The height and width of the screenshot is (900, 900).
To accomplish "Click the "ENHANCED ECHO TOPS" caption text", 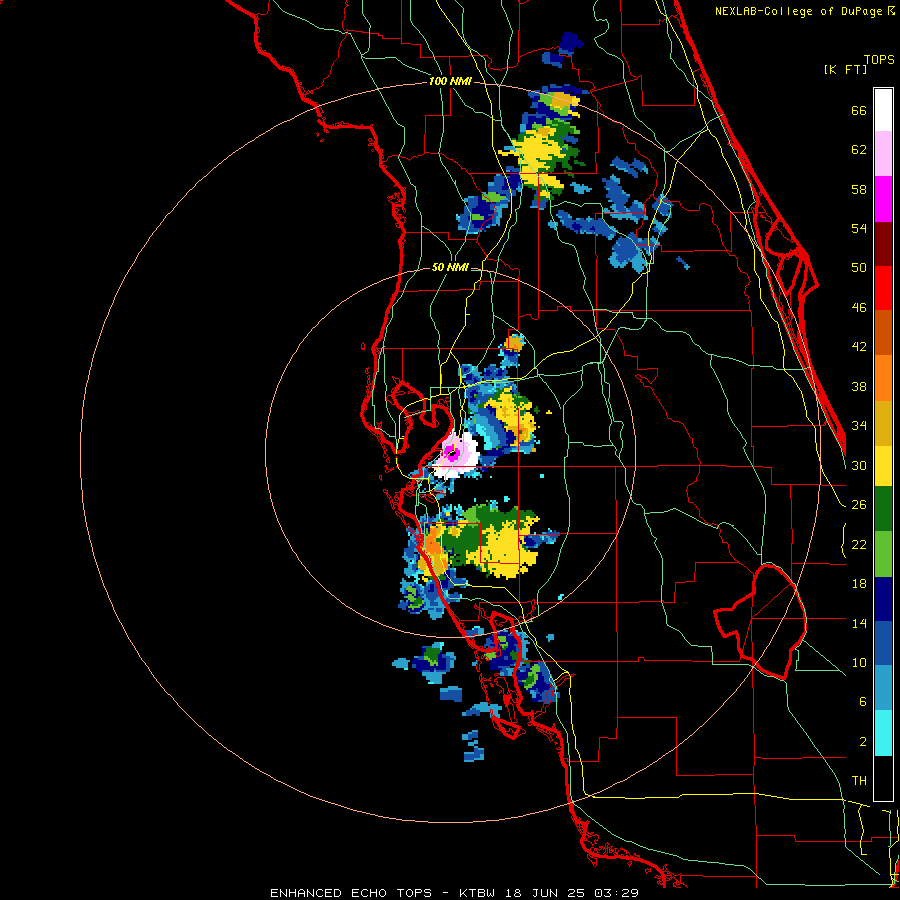I will point(351,893).
